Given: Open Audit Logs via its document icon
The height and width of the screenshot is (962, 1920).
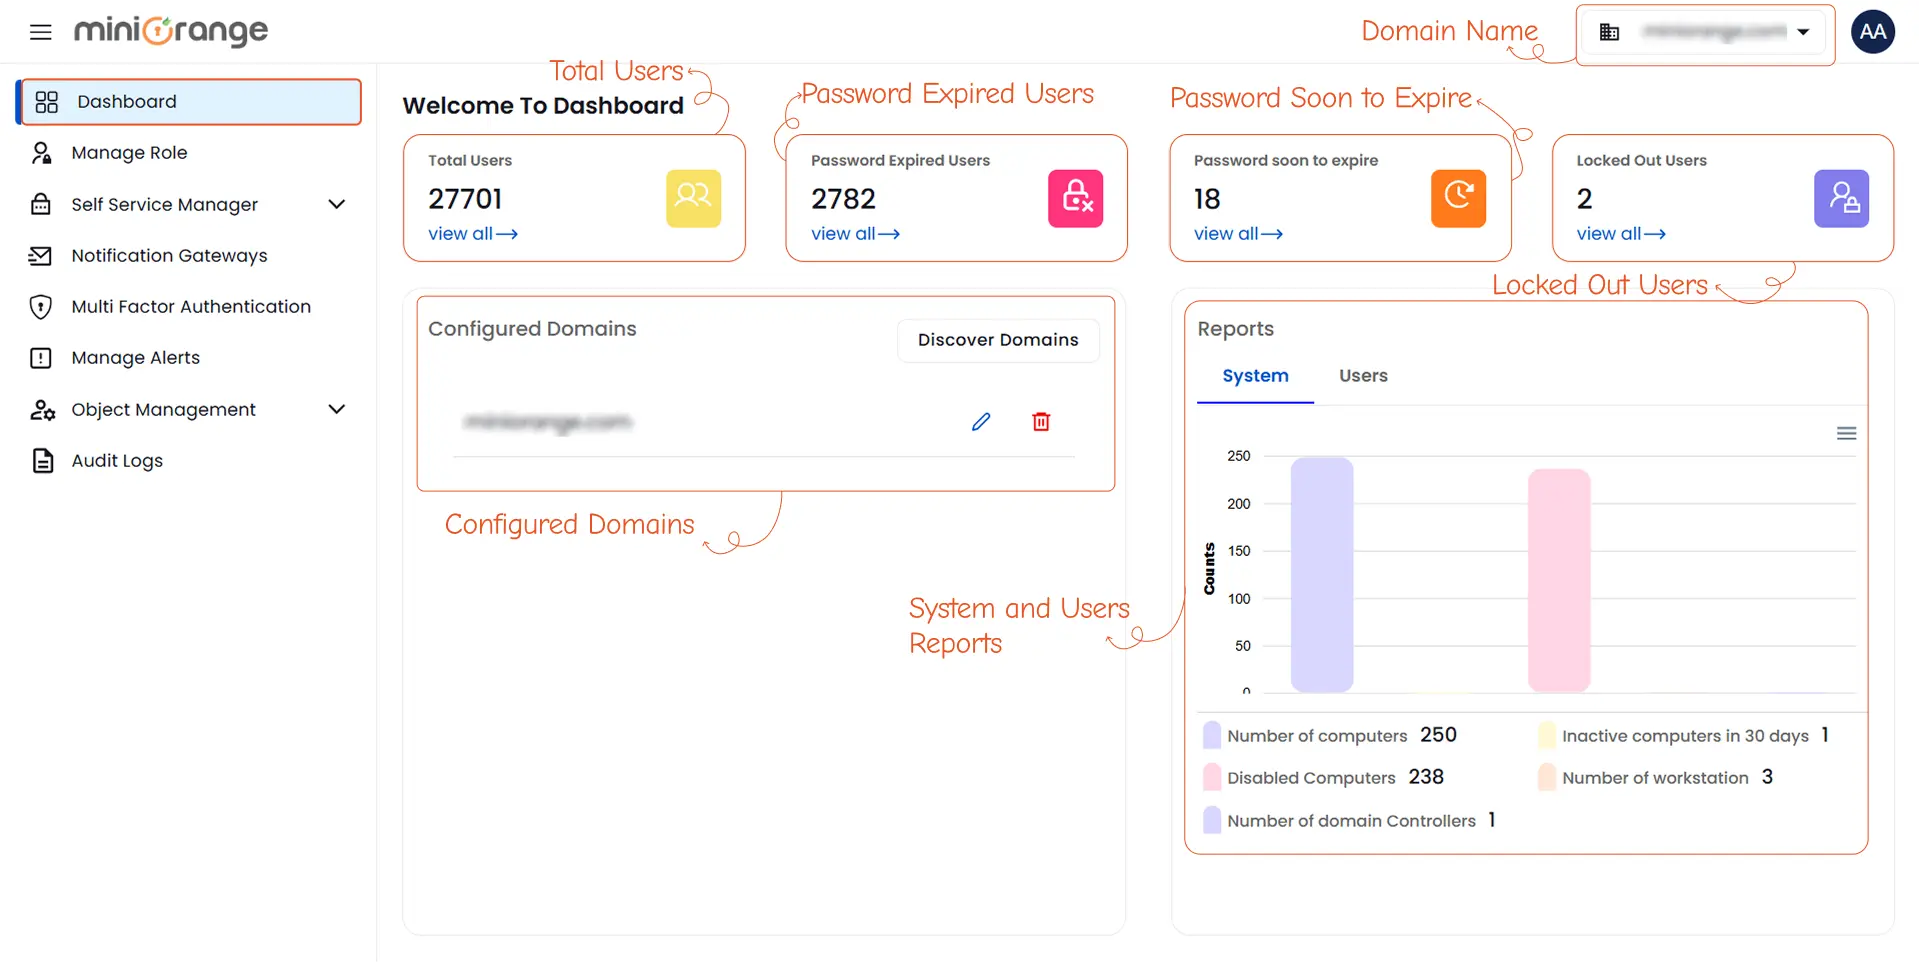Looking at the screenshot, I should (41, 460).
